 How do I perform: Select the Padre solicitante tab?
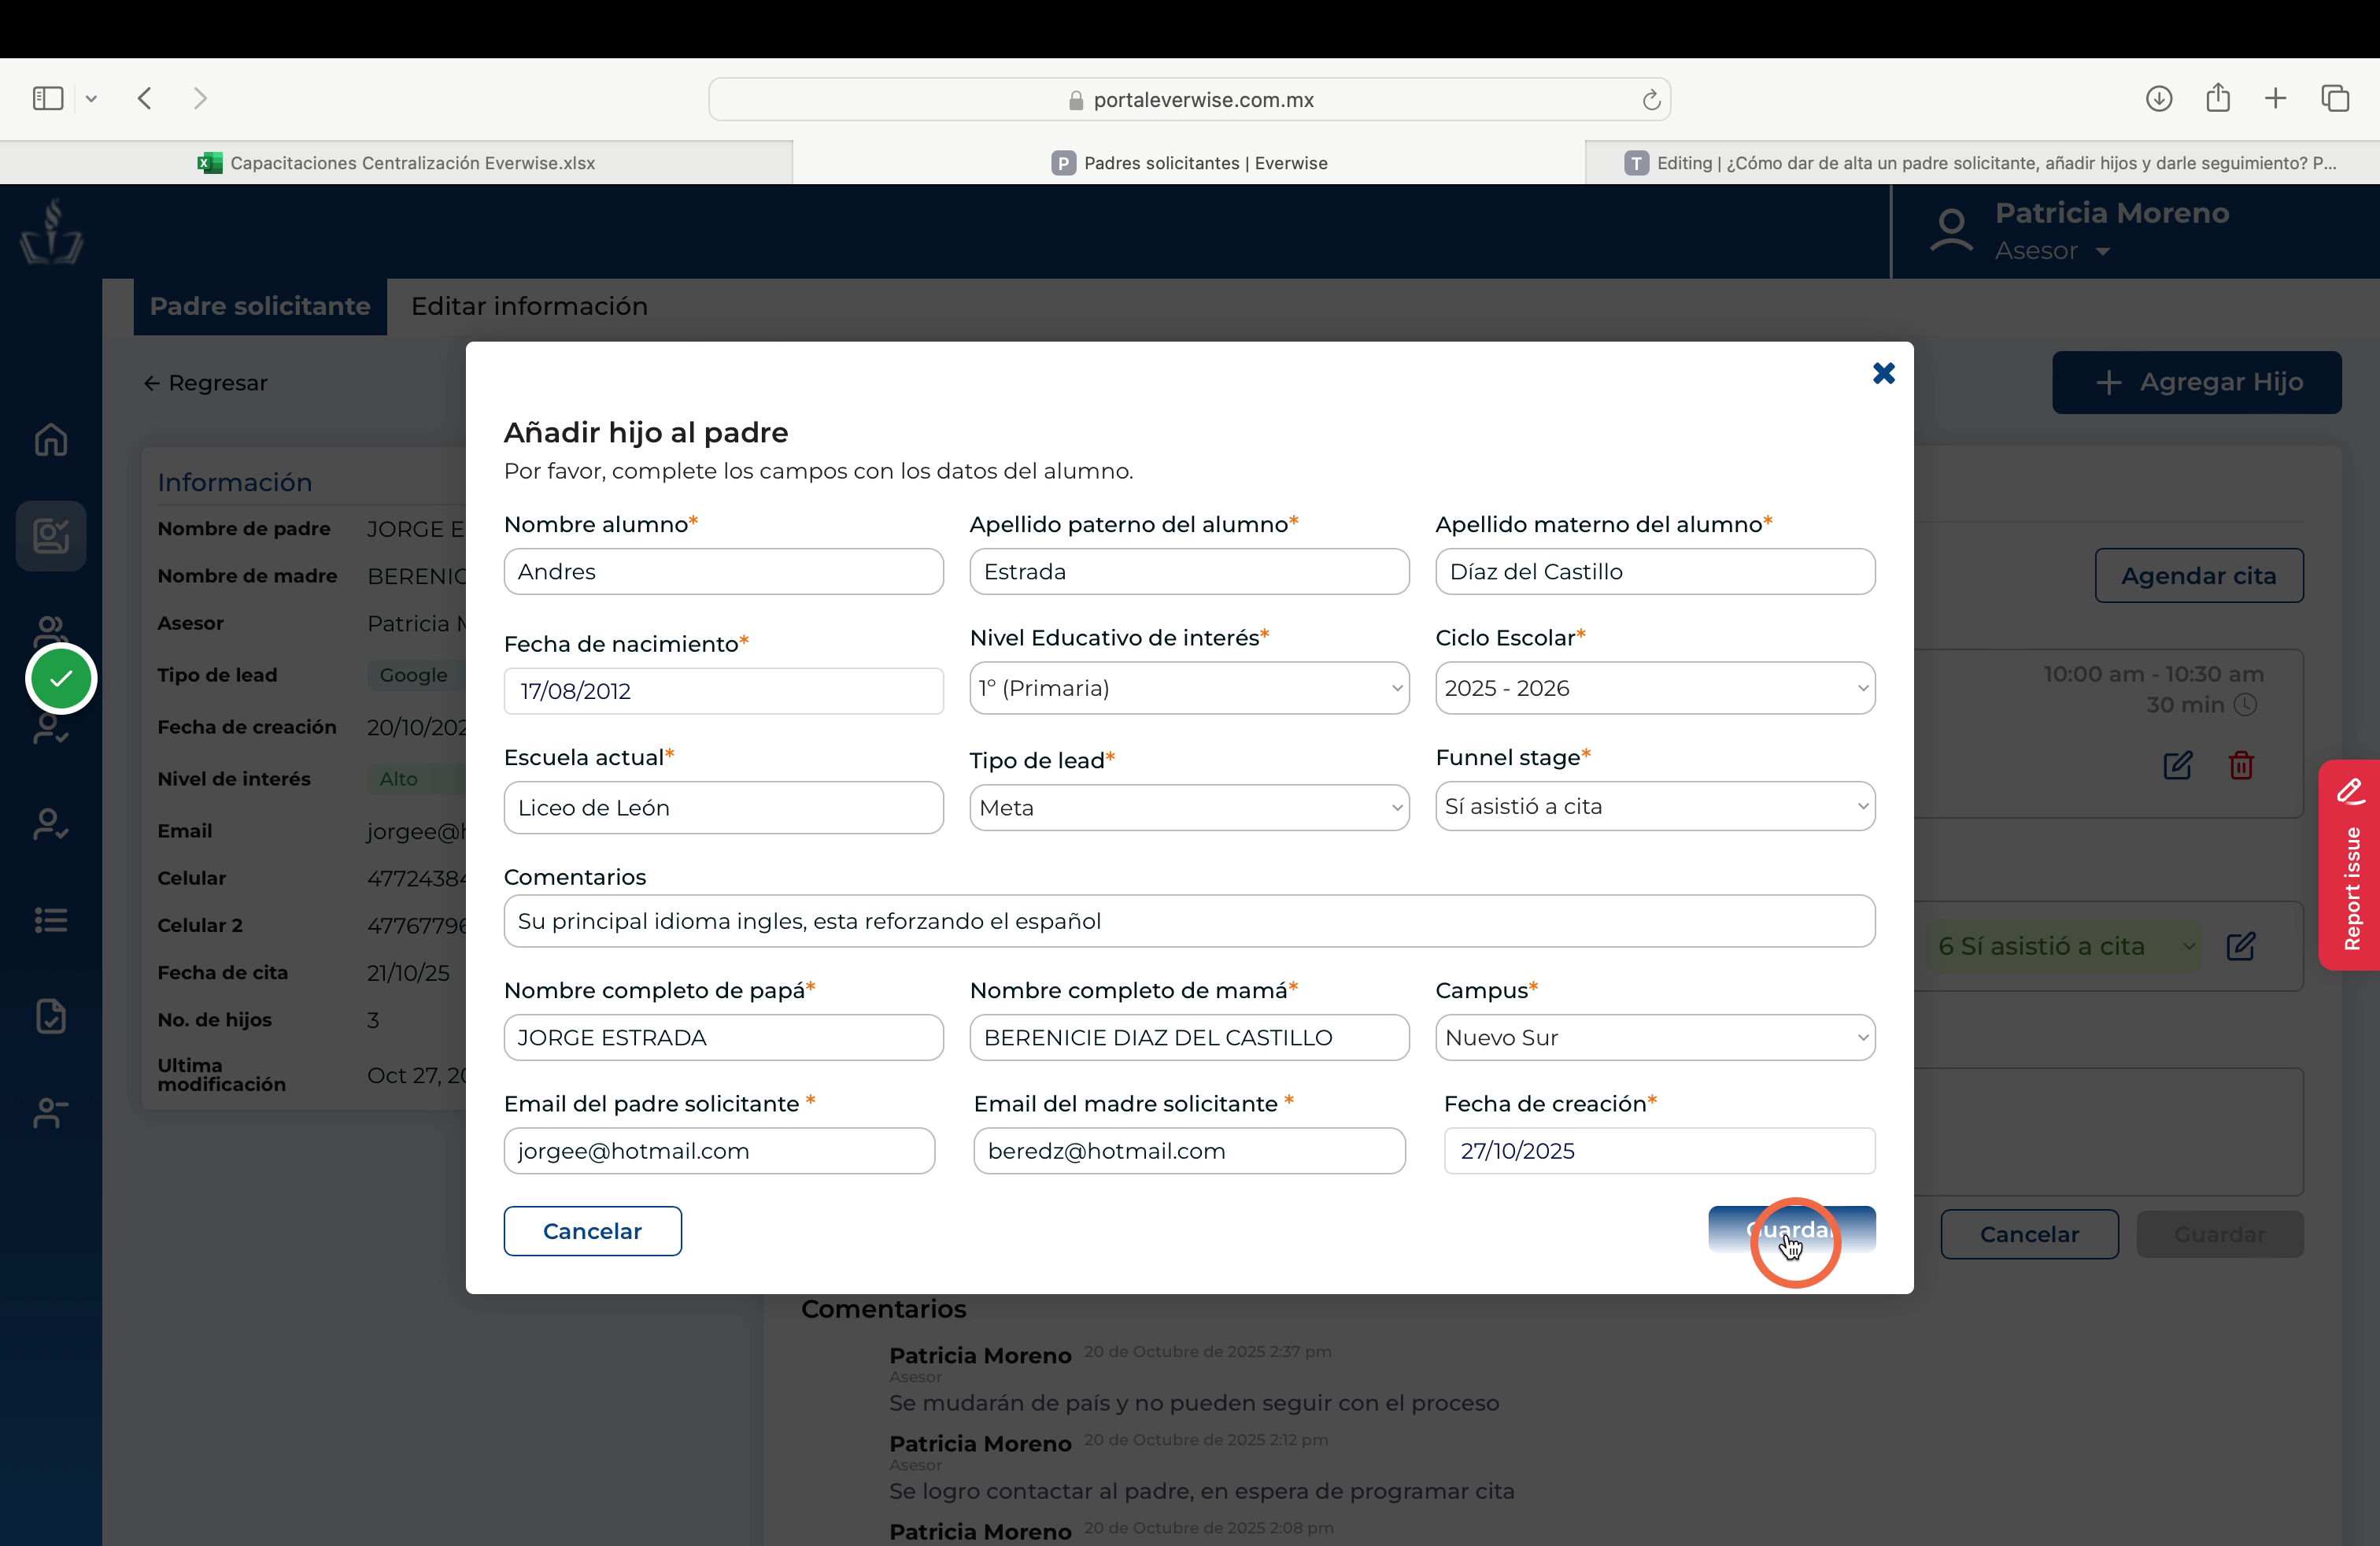click(260, 306)
